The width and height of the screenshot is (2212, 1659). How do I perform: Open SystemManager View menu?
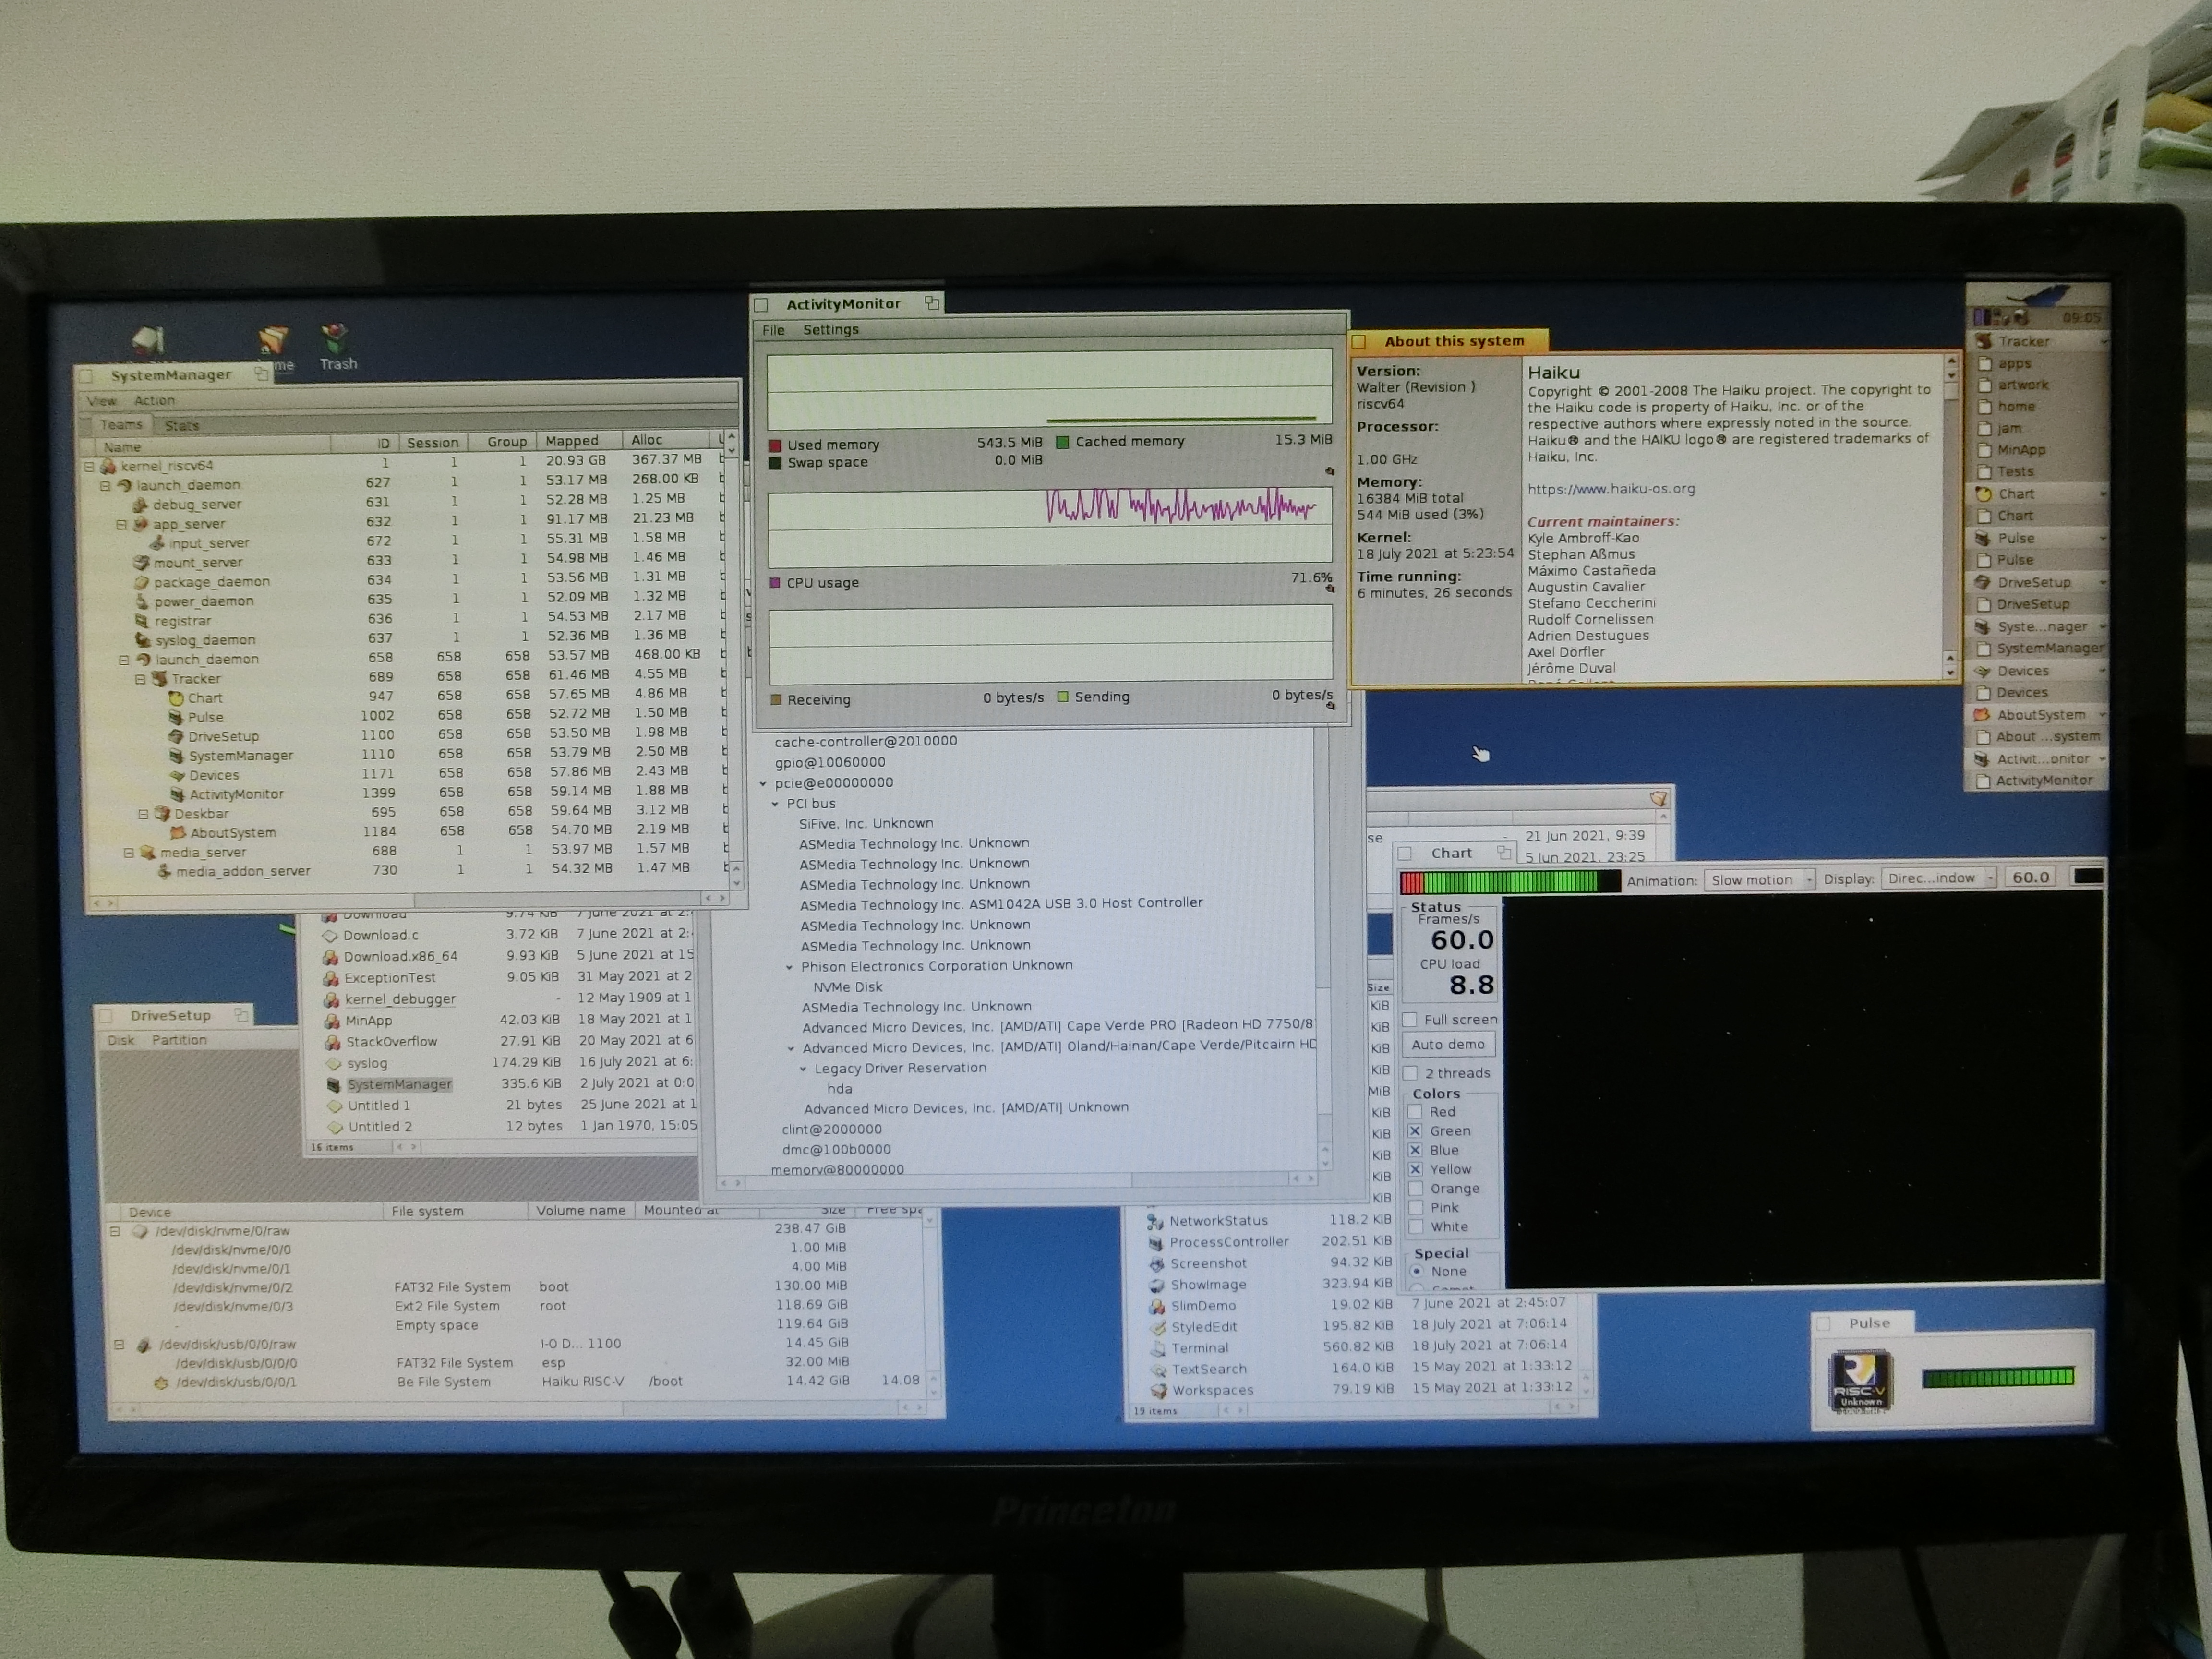(102, 401)
